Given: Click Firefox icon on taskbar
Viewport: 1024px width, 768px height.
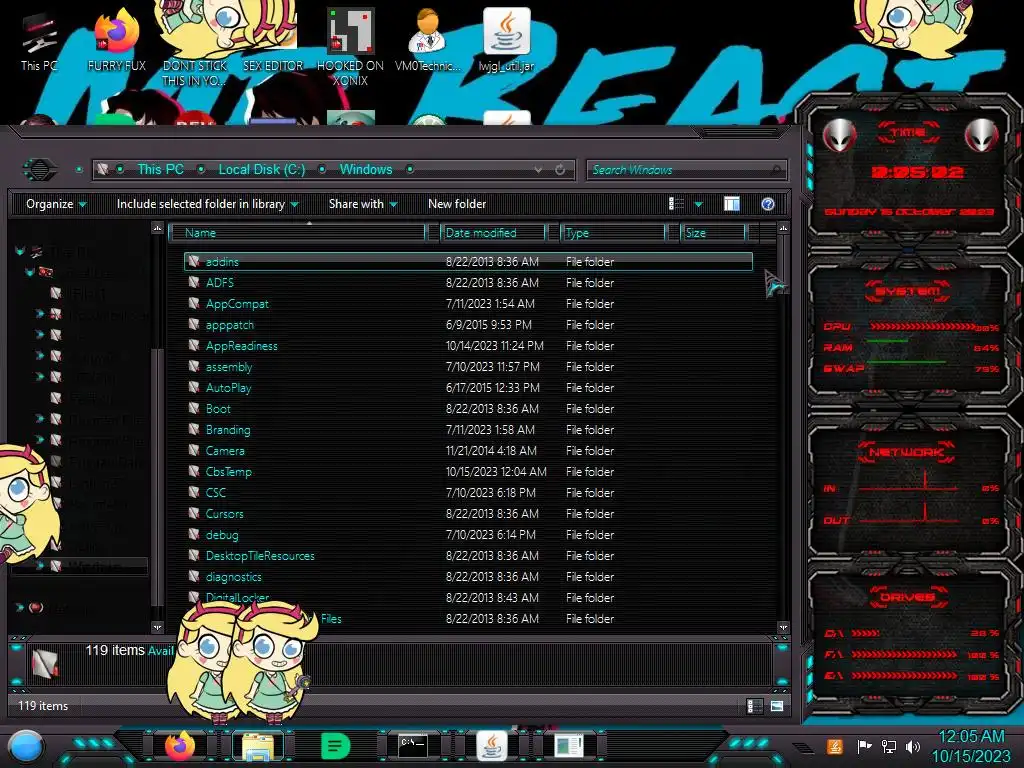Looking at the screenshot, I should pos(179,745).
